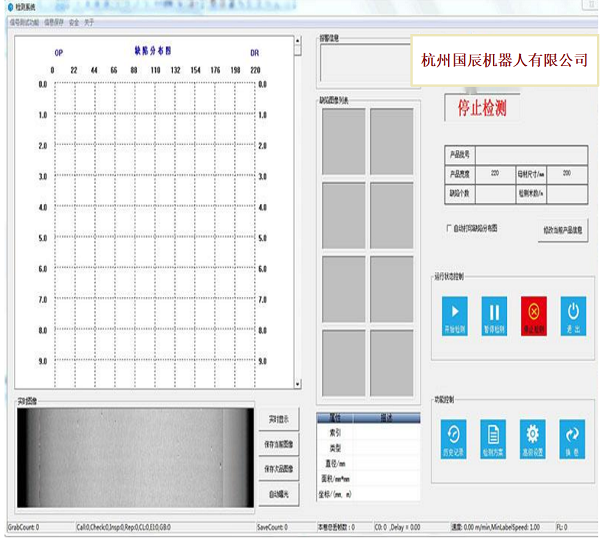Open the 检测方案 (detection plan) document icon

[493, 436]
